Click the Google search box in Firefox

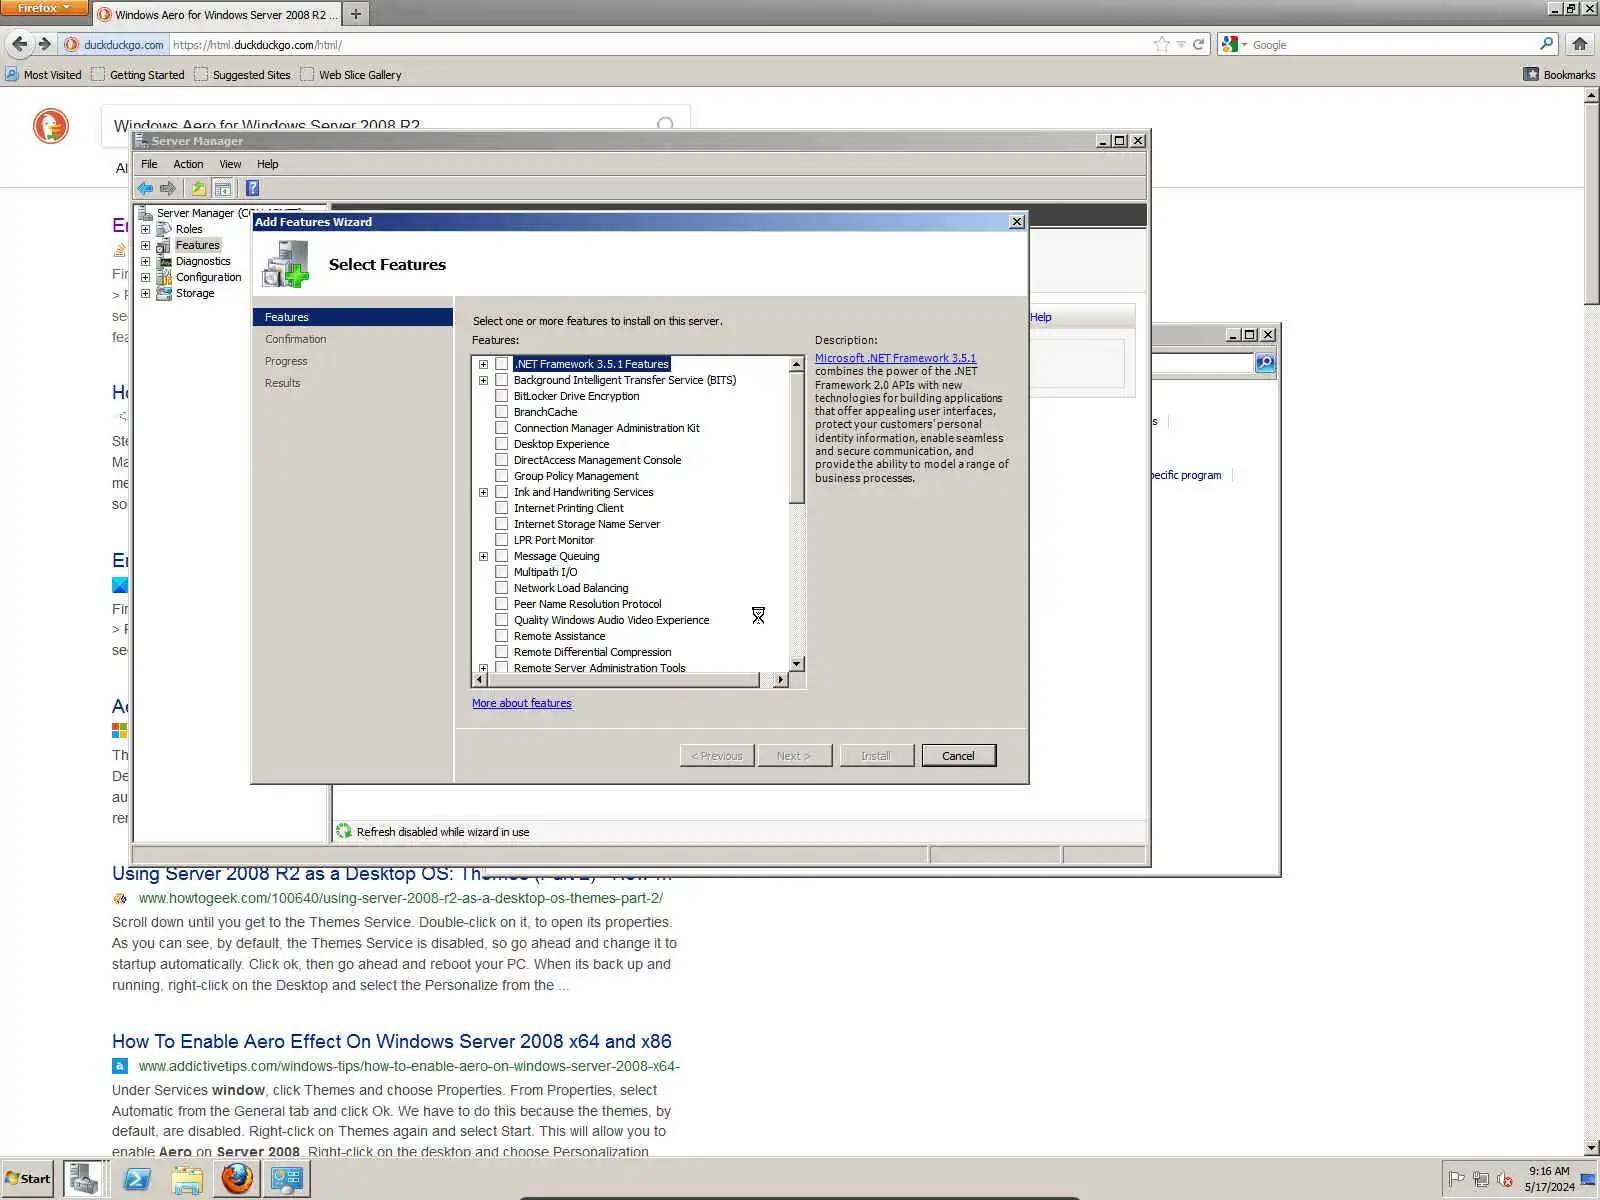(x=1393, y=44)
